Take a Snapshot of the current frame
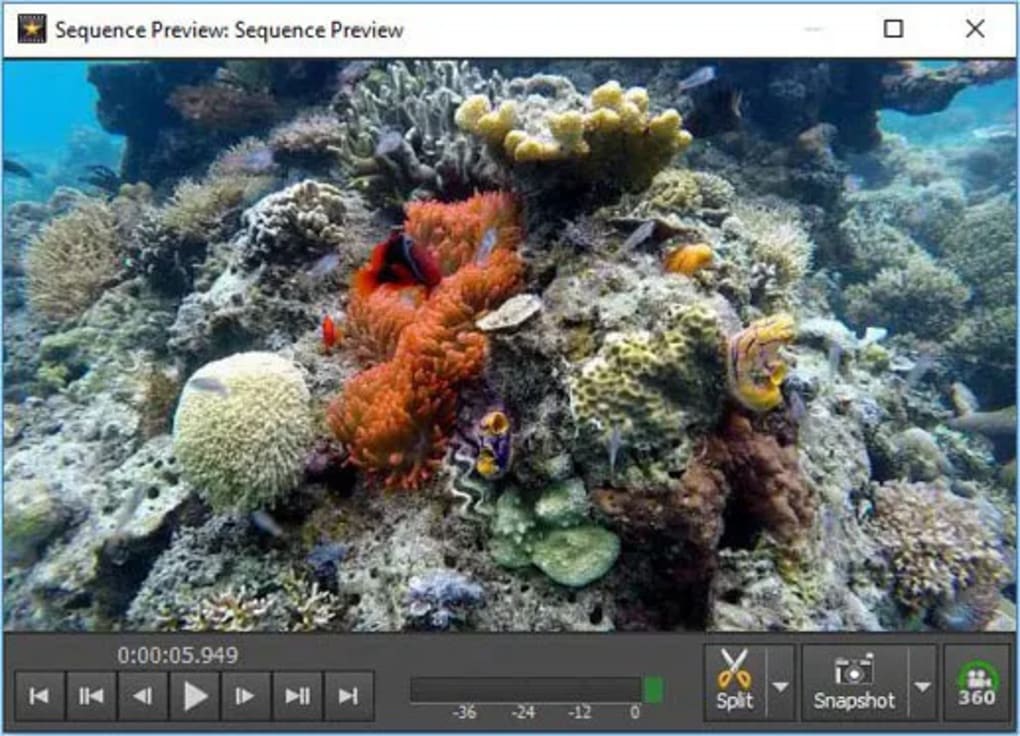1020x736 pixels. tap(854, 682)
